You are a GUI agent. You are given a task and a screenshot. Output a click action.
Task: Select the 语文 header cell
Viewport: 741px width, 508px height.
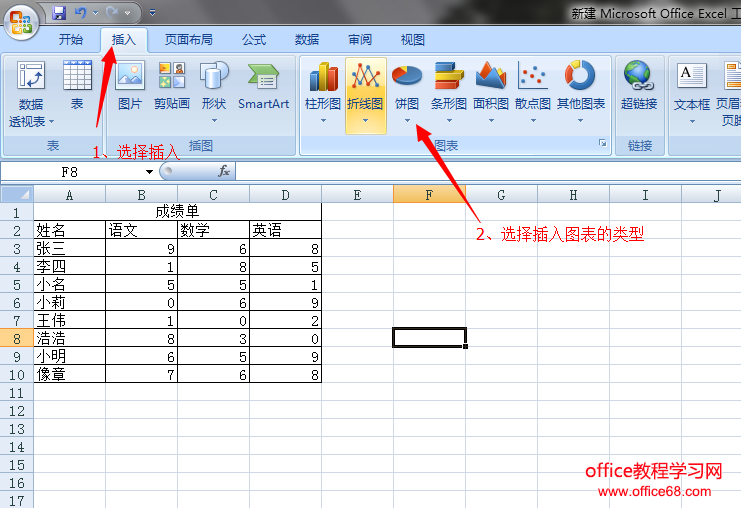[141, 230]
